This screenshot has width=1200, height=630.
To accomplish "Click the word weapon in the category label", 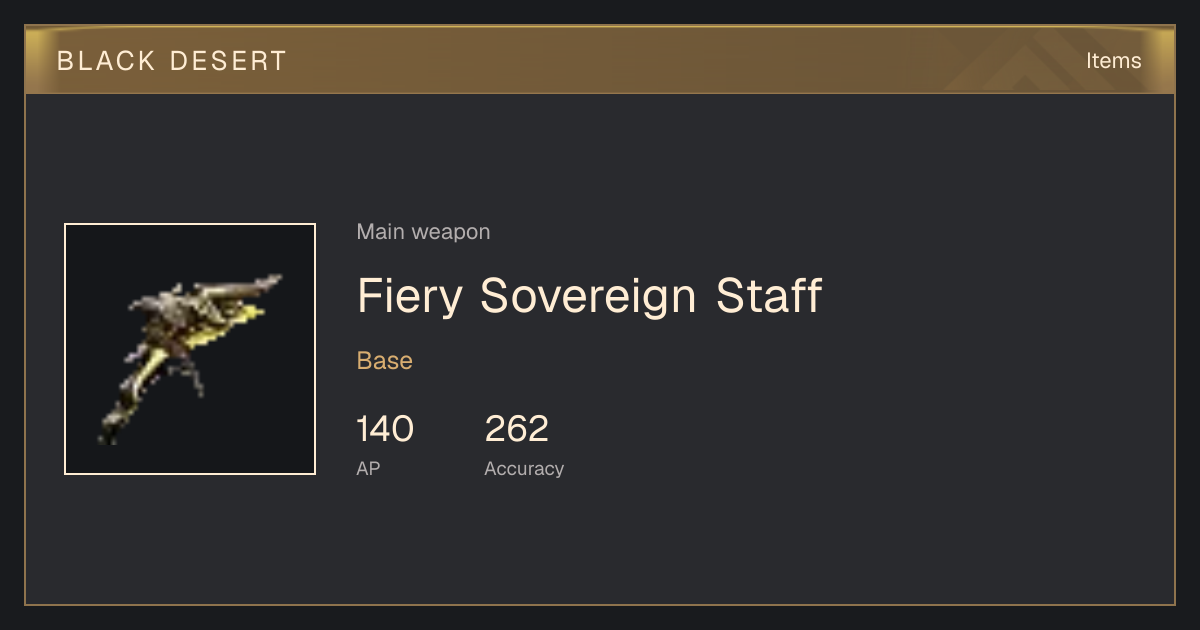I will 451,232.
